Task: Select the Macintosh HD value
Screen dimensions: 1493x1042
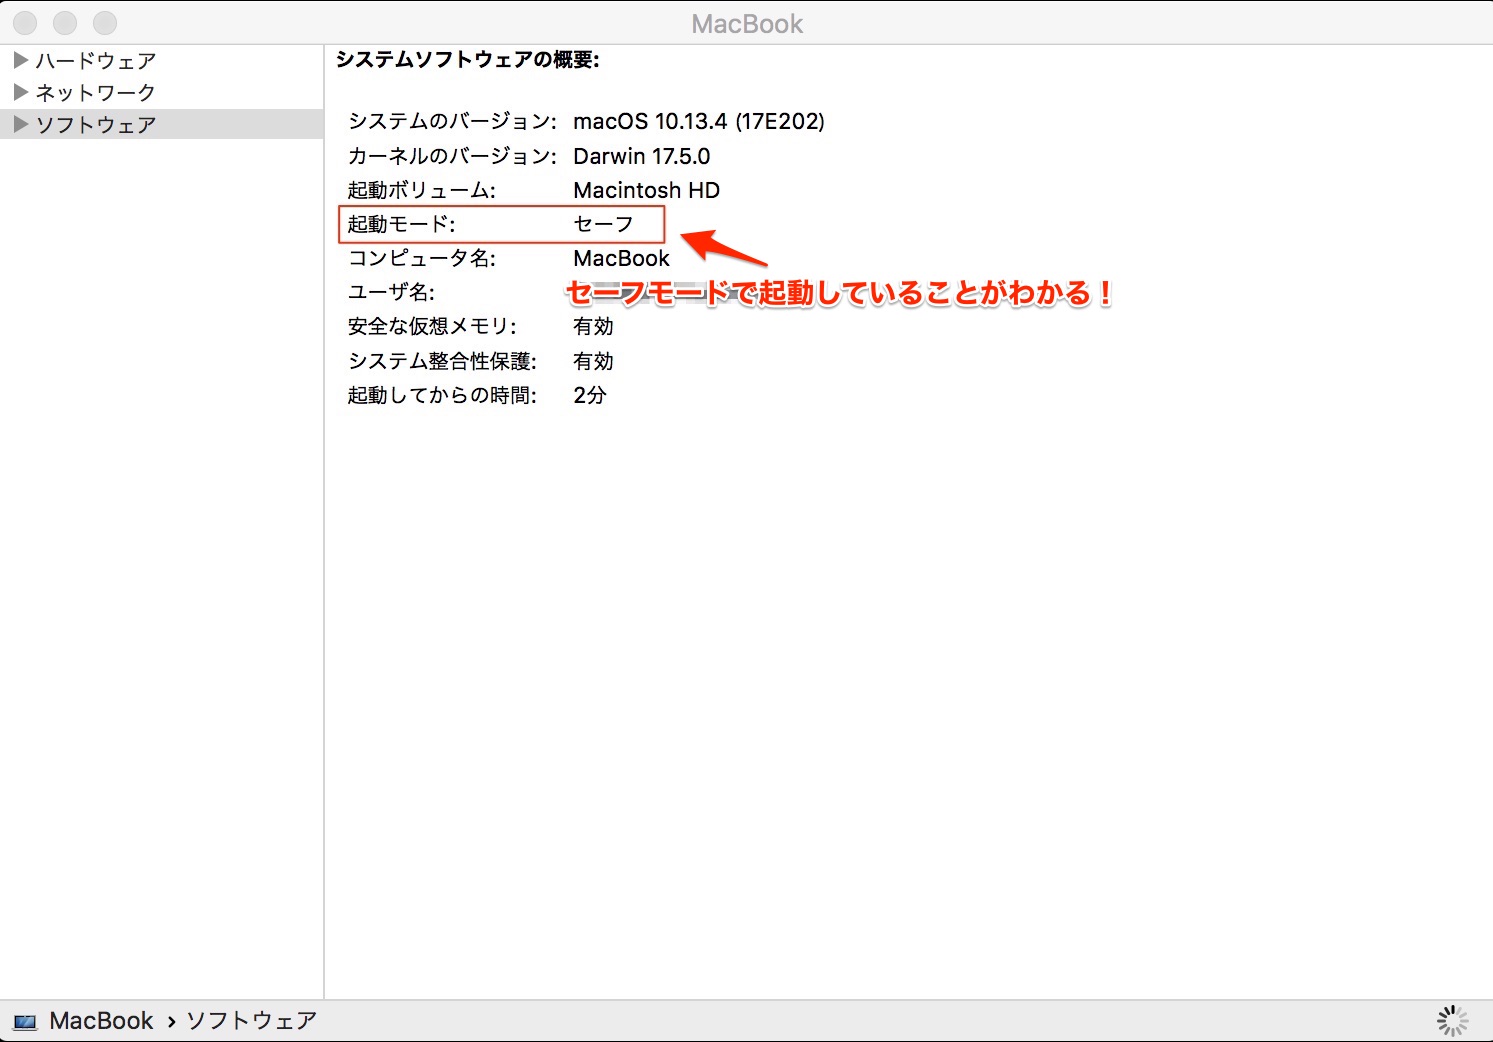Action: click(x=646, y=190)
